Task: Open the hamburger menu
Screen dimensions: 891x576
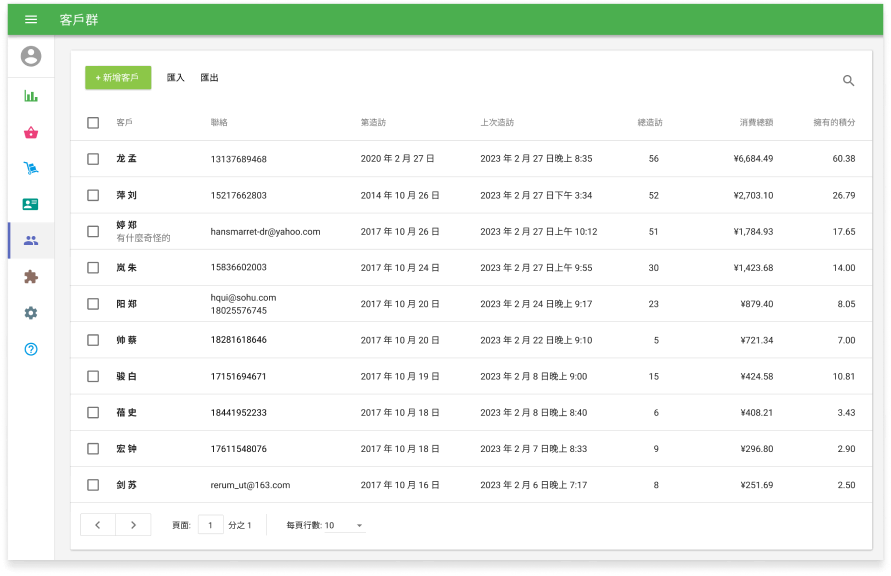Action: [31, 20]
